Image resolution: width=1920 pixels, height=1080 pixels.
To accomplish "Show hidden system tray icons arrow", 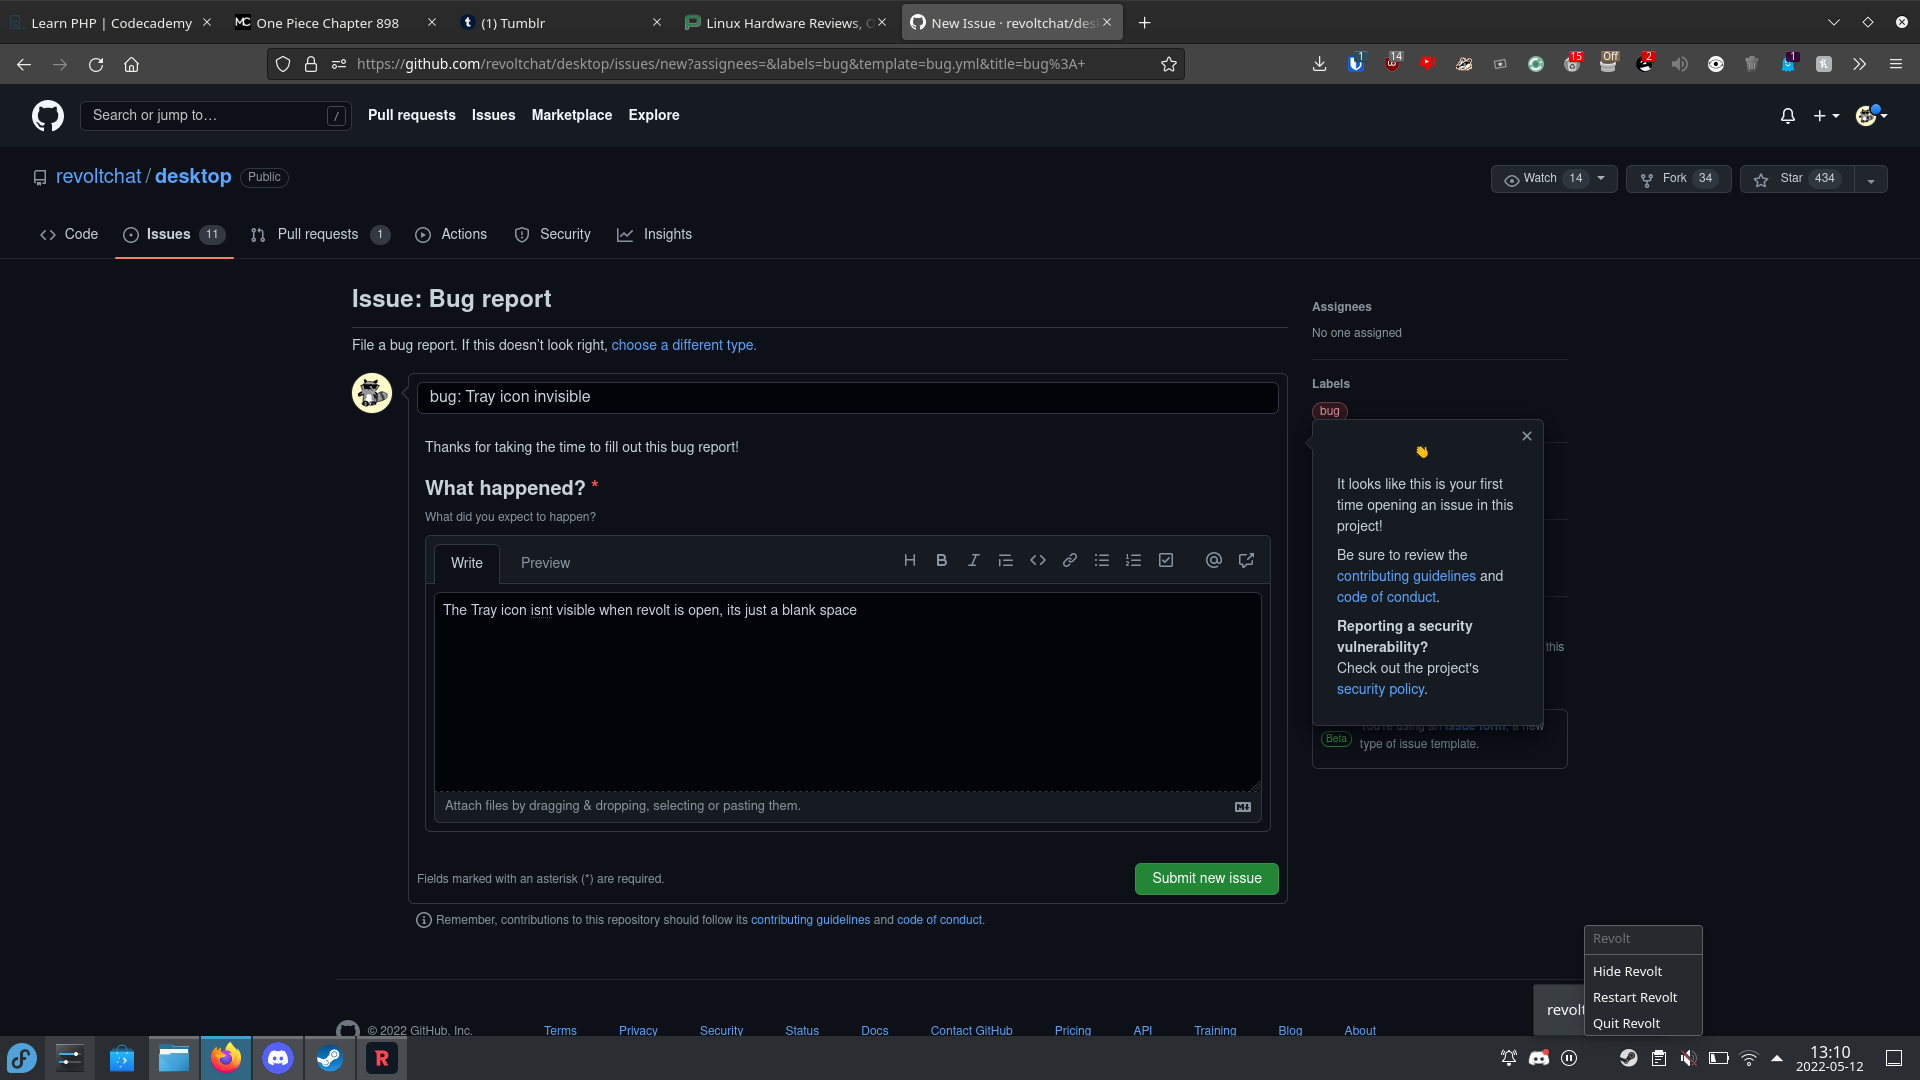I will click(1777, 1058).
